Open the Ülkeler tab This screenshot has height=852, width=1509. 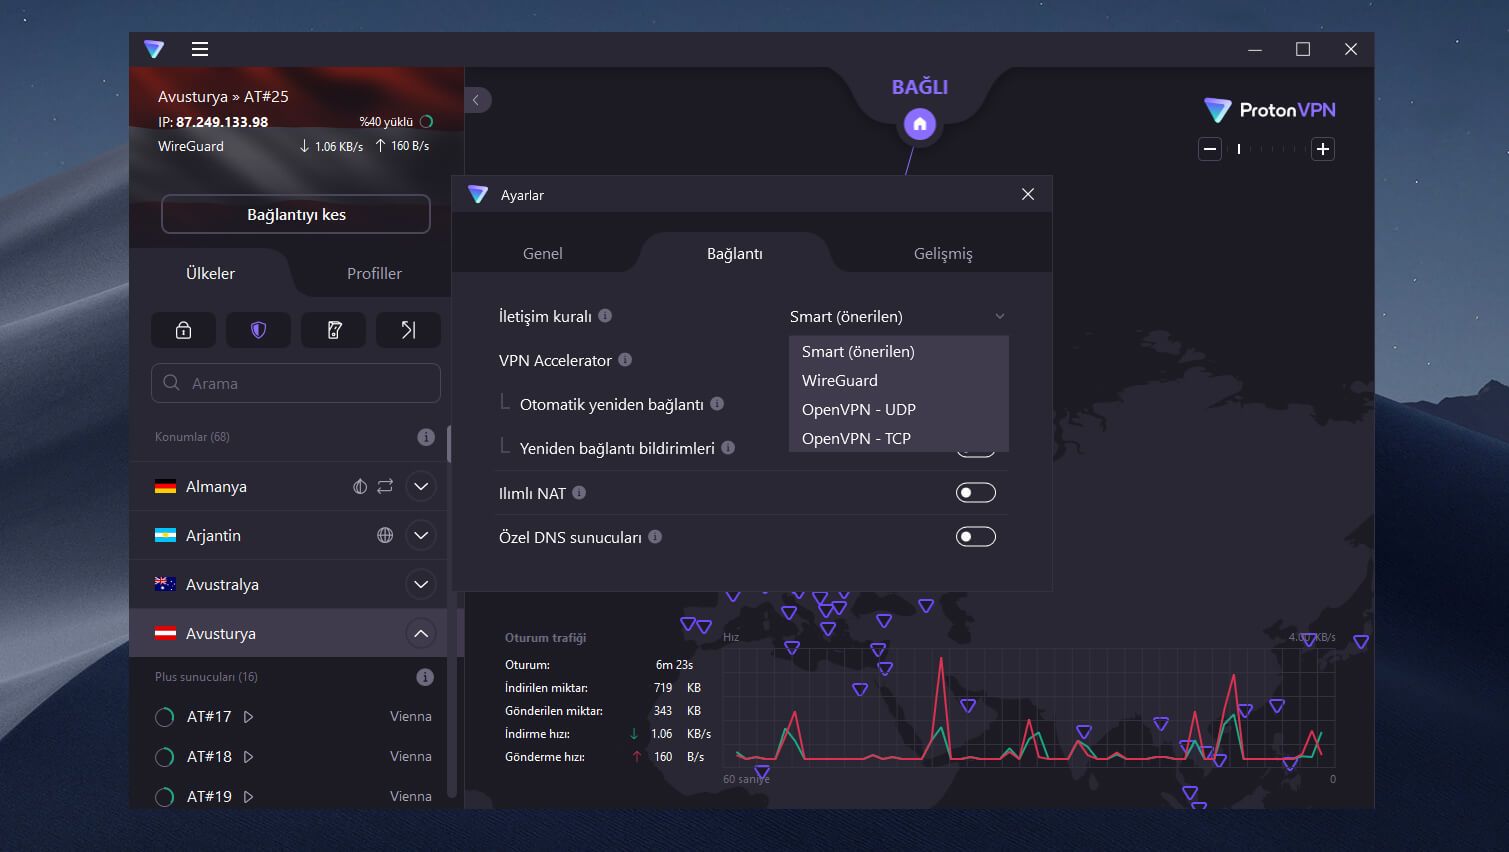point(210,273)
